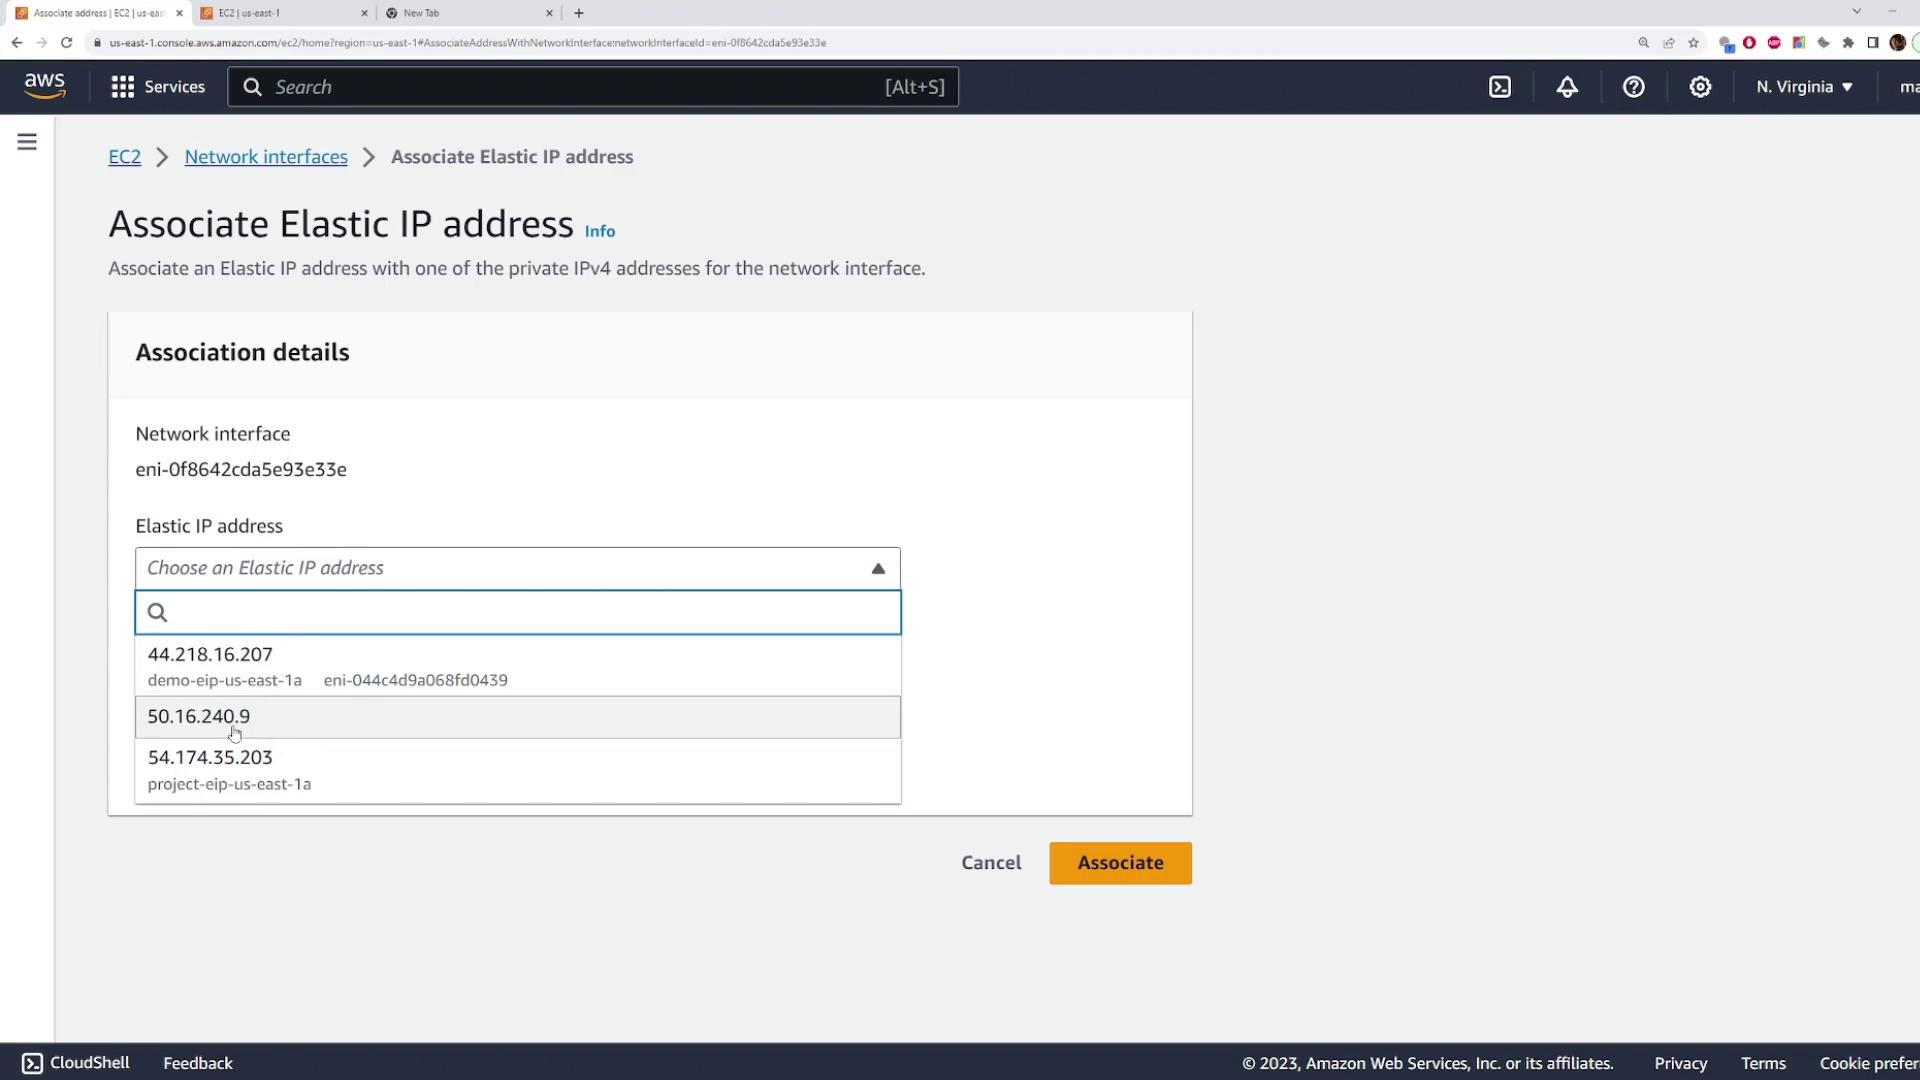Go to Network interfaces breadcrumb link
This screenshot has height=1080, width=1920.
266,157
